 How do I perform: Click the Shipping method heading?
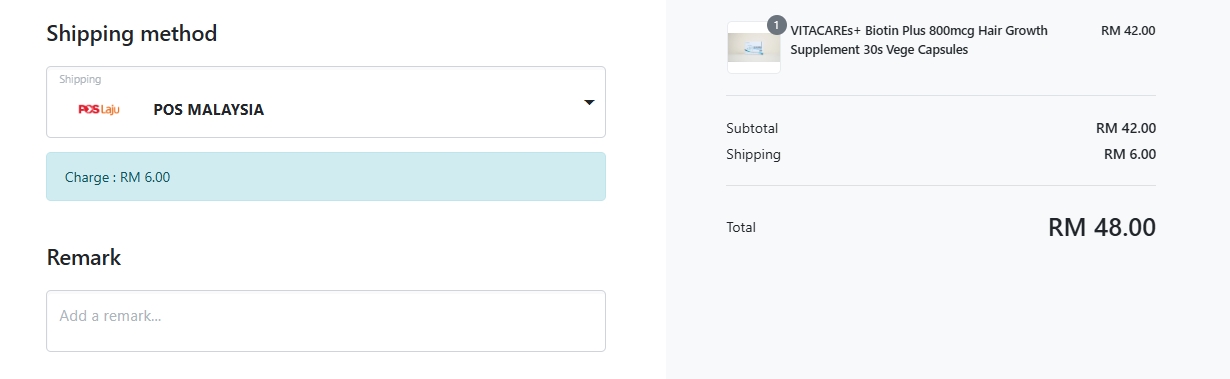[132, 33]
